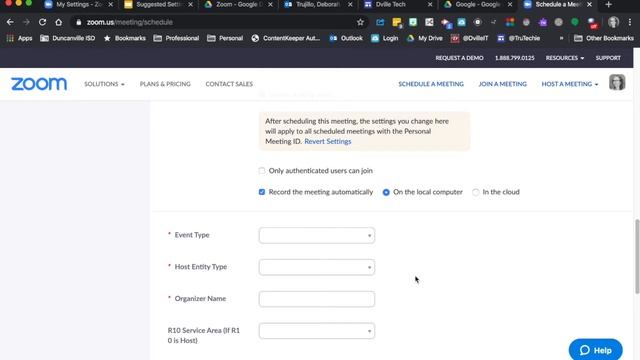The image size is (640, 360).
Task: Click the blue share extension icon in toolbar
Action: pyautogui.click(x=380, y=22)
